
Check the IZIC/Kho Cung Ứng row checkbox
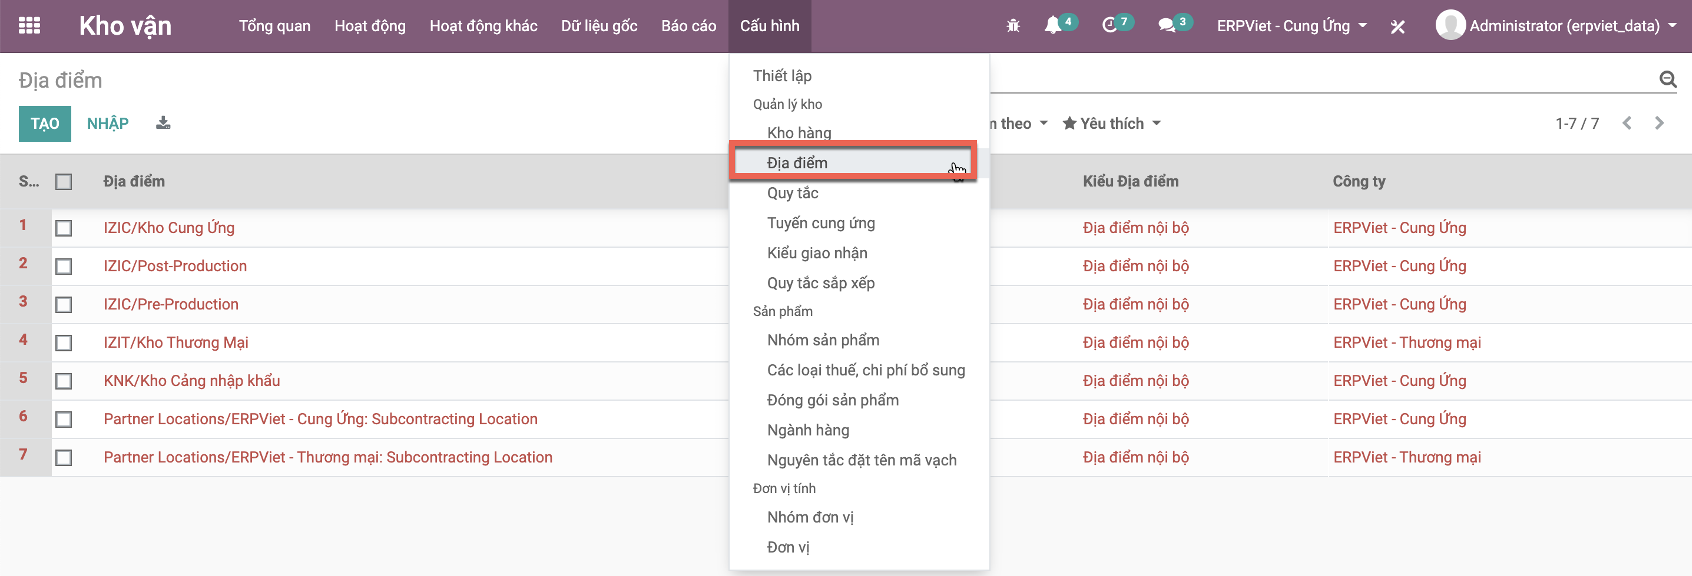point(64,228)
